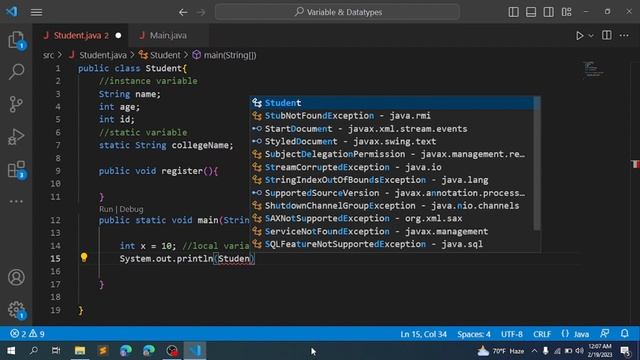This screenshot has width=640, height=360.
Task: Go forward with the navigation arrow
Action: (201, 12)
